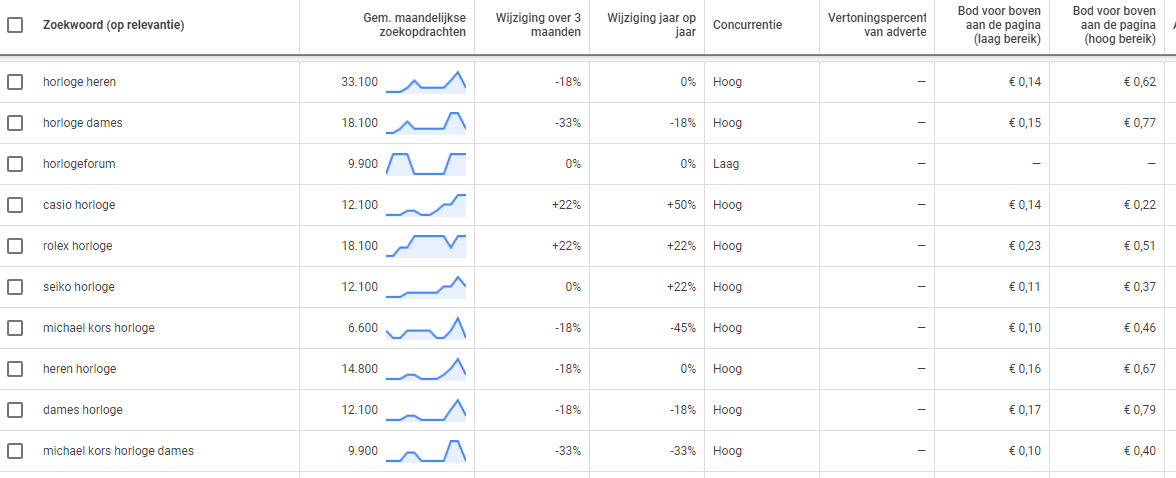Viewport: 1176px width, 478px height.
Task: View the rolex horloge trend chart
Action: [x=426, y=245]
